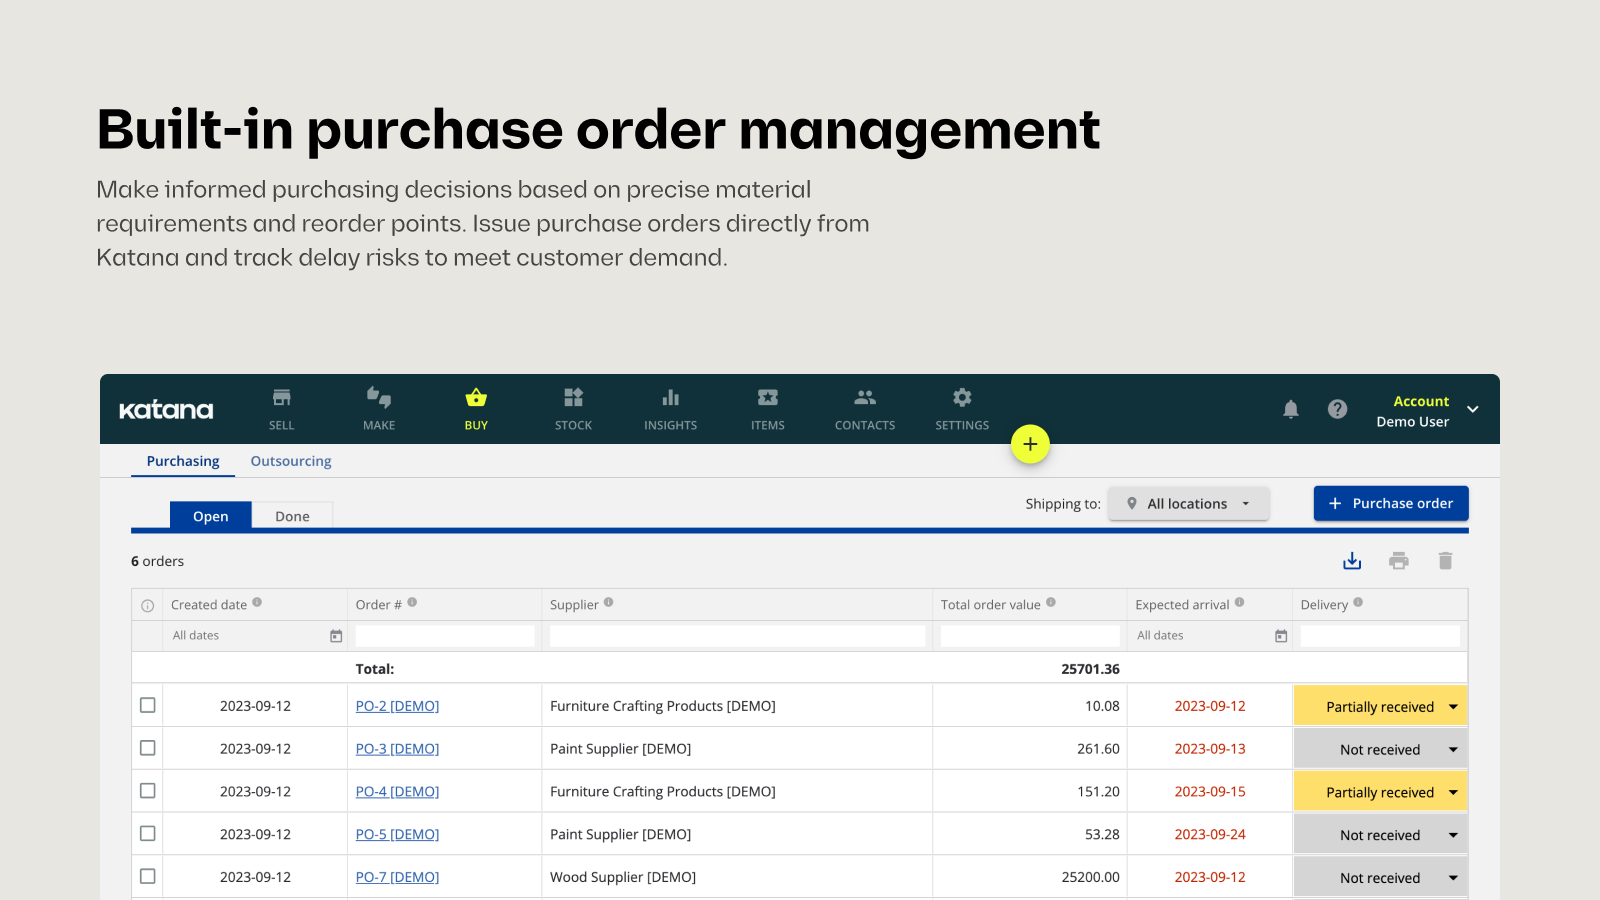Click the notifications bell icon
The height and width of the screenshot is (900, 1600).
1291,409
